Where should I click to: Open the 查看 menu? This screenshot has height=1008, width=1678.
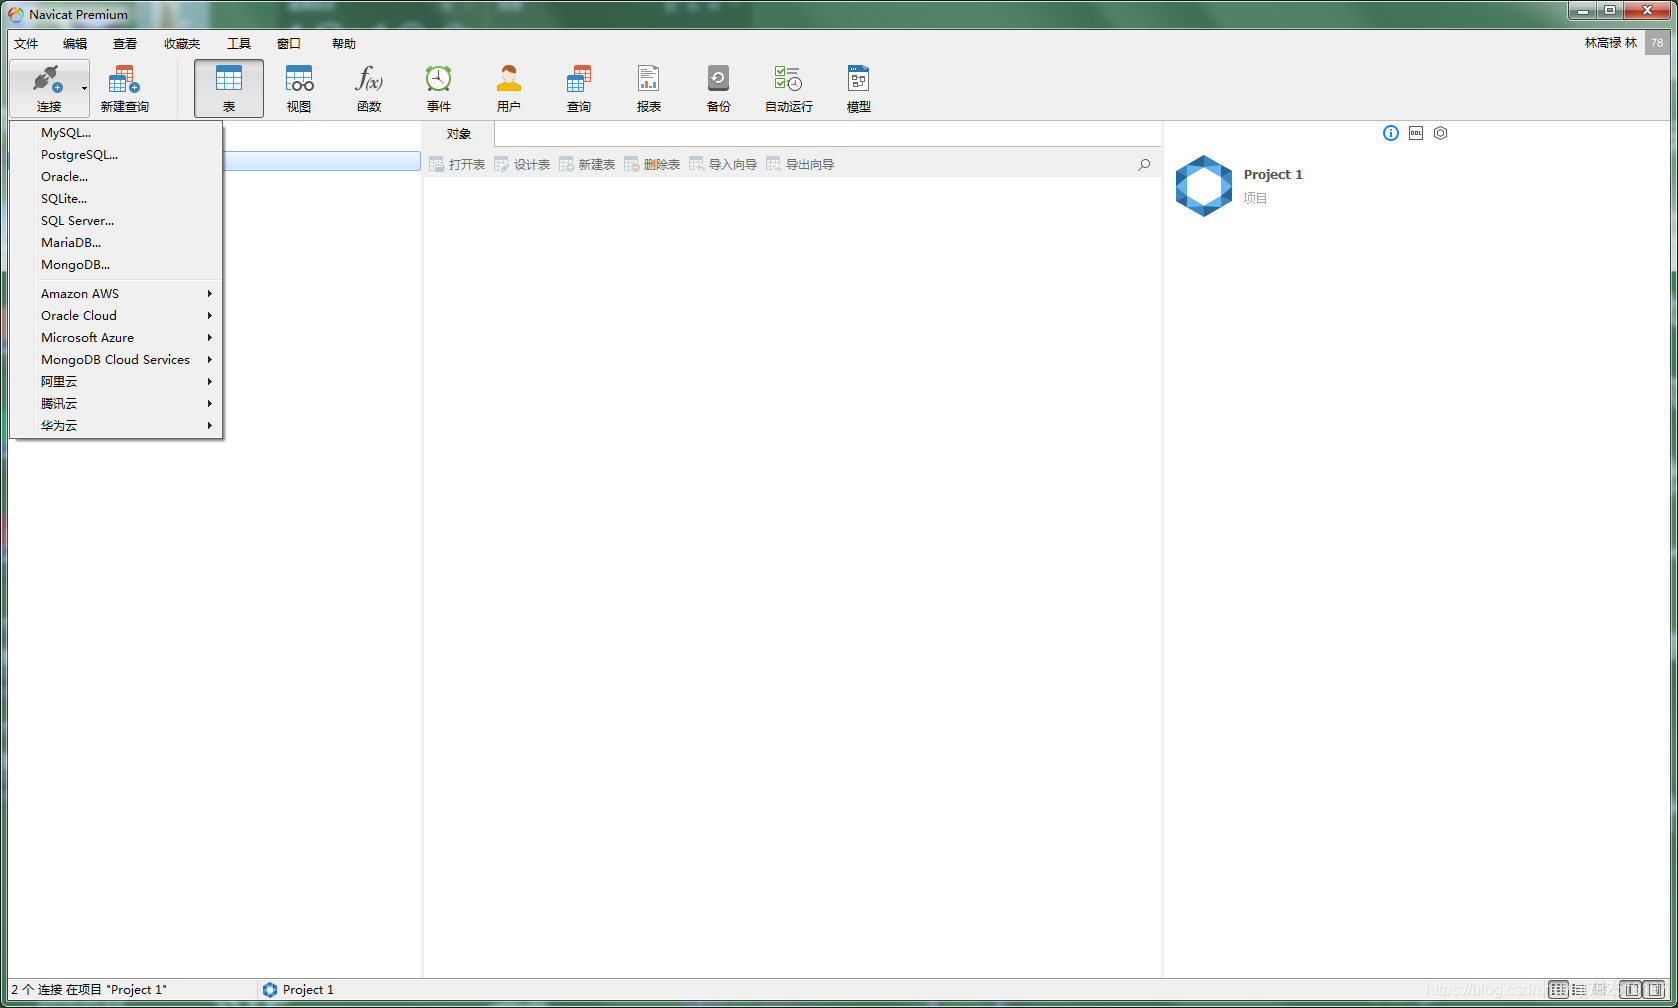tap(125, 43)
